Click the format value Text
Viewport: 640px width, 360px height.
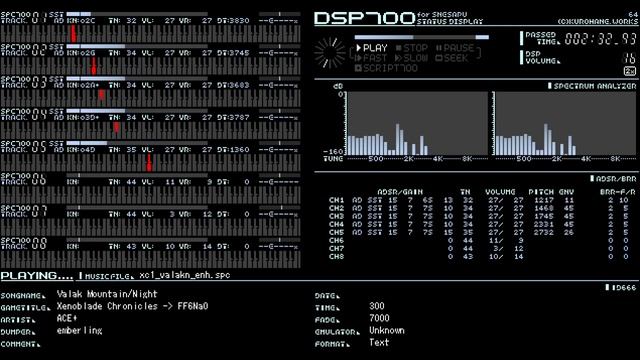[x=379, y=343]
